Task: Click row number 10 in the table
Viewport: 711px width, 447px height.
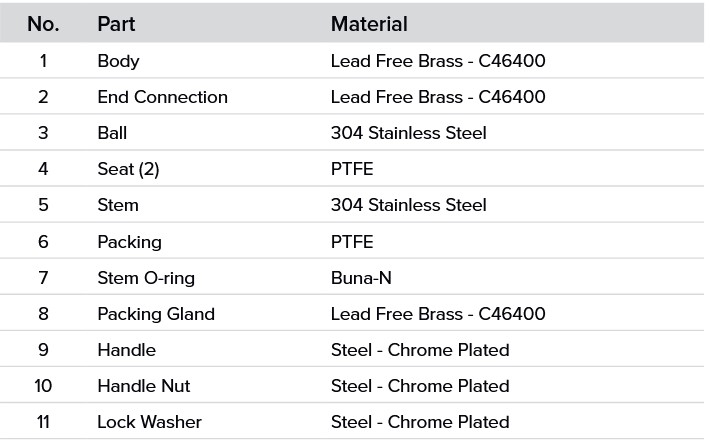Action: pyautogui.click(x=43, y=386)
